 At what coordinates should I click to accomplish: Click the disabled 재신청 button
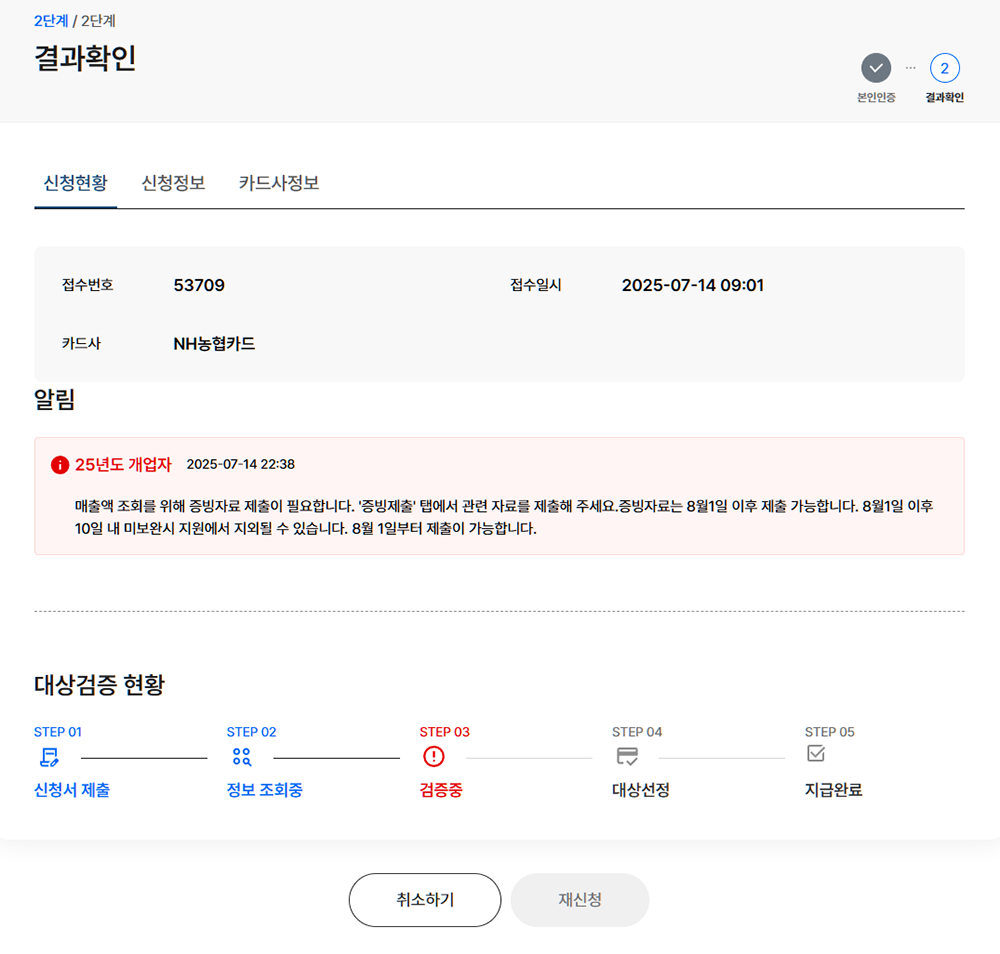[579, 900]
